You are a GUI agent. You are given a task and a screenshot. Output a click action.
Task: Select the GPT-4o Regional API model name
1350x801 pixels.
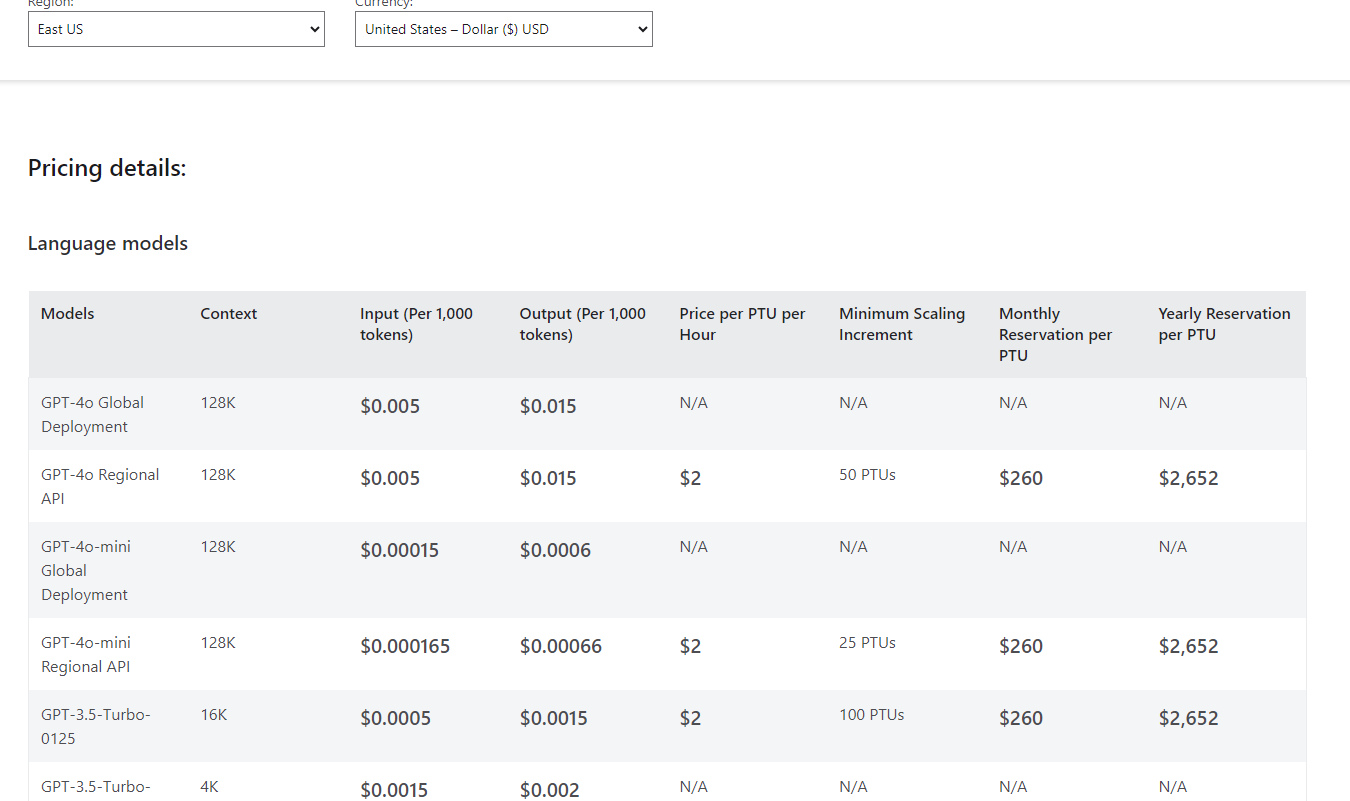pyautogui.click(x=100, y=486)
